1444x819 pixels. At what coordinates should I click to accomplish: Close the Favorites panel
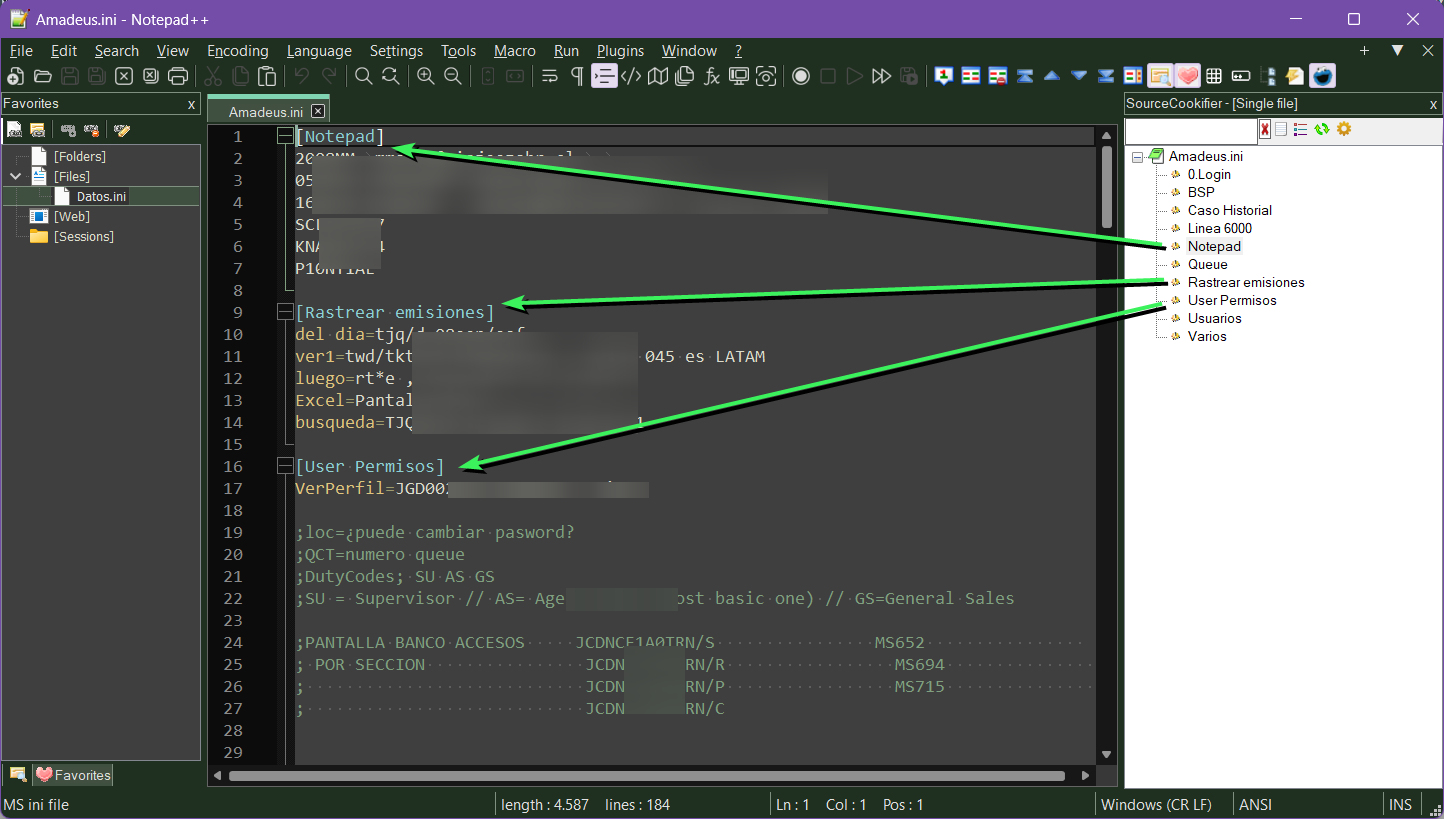[191, 104]
